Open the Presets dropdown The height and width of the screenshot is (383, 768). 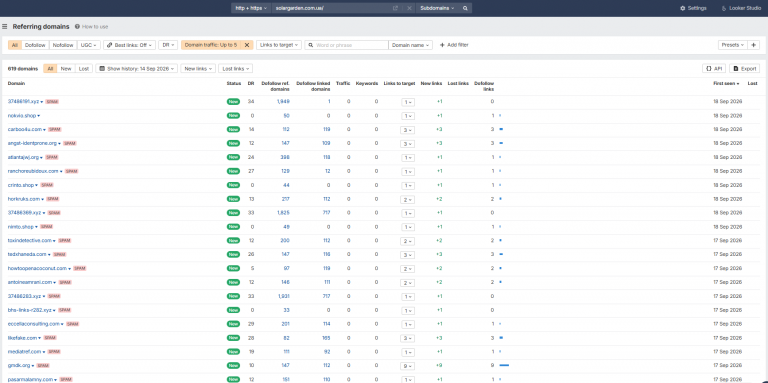coord(732,45)
